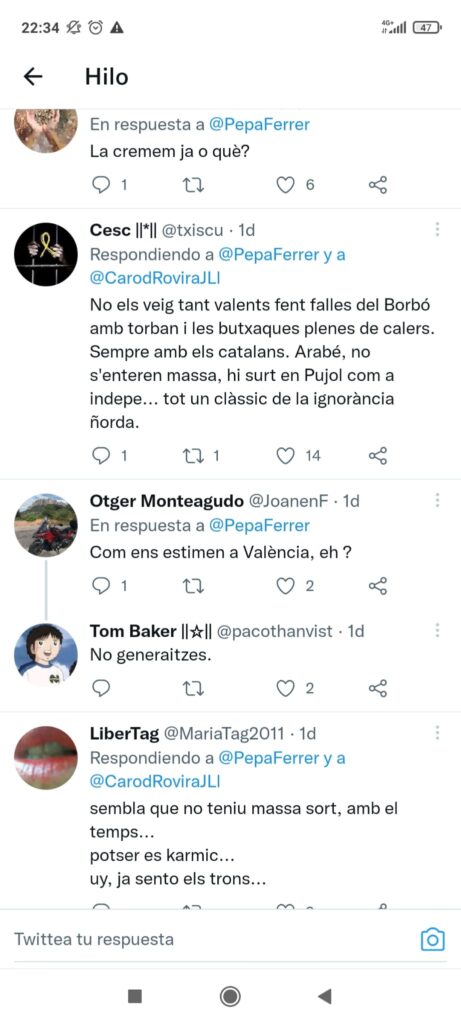
Task: Share the "La cremem ja o què?" tweet
Action: (378, 185)
